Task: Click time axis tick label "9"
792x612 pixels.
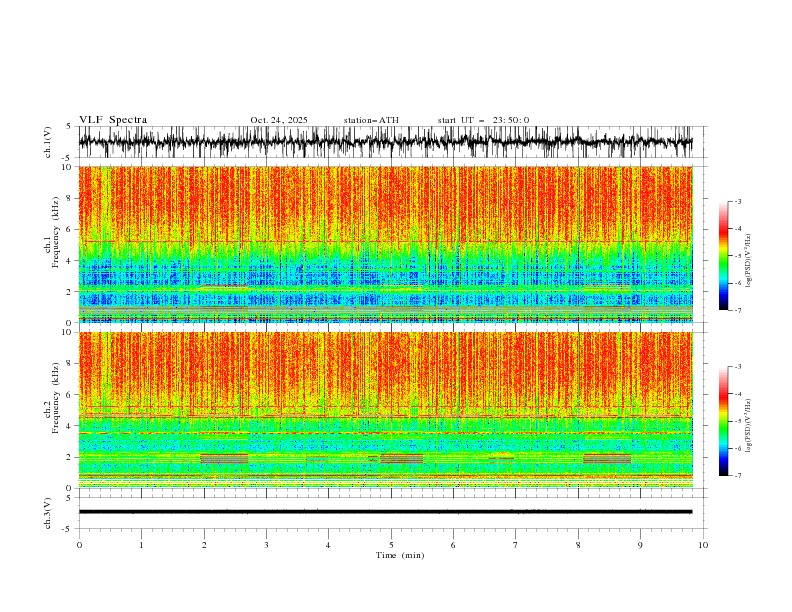Action: (640, 545)
